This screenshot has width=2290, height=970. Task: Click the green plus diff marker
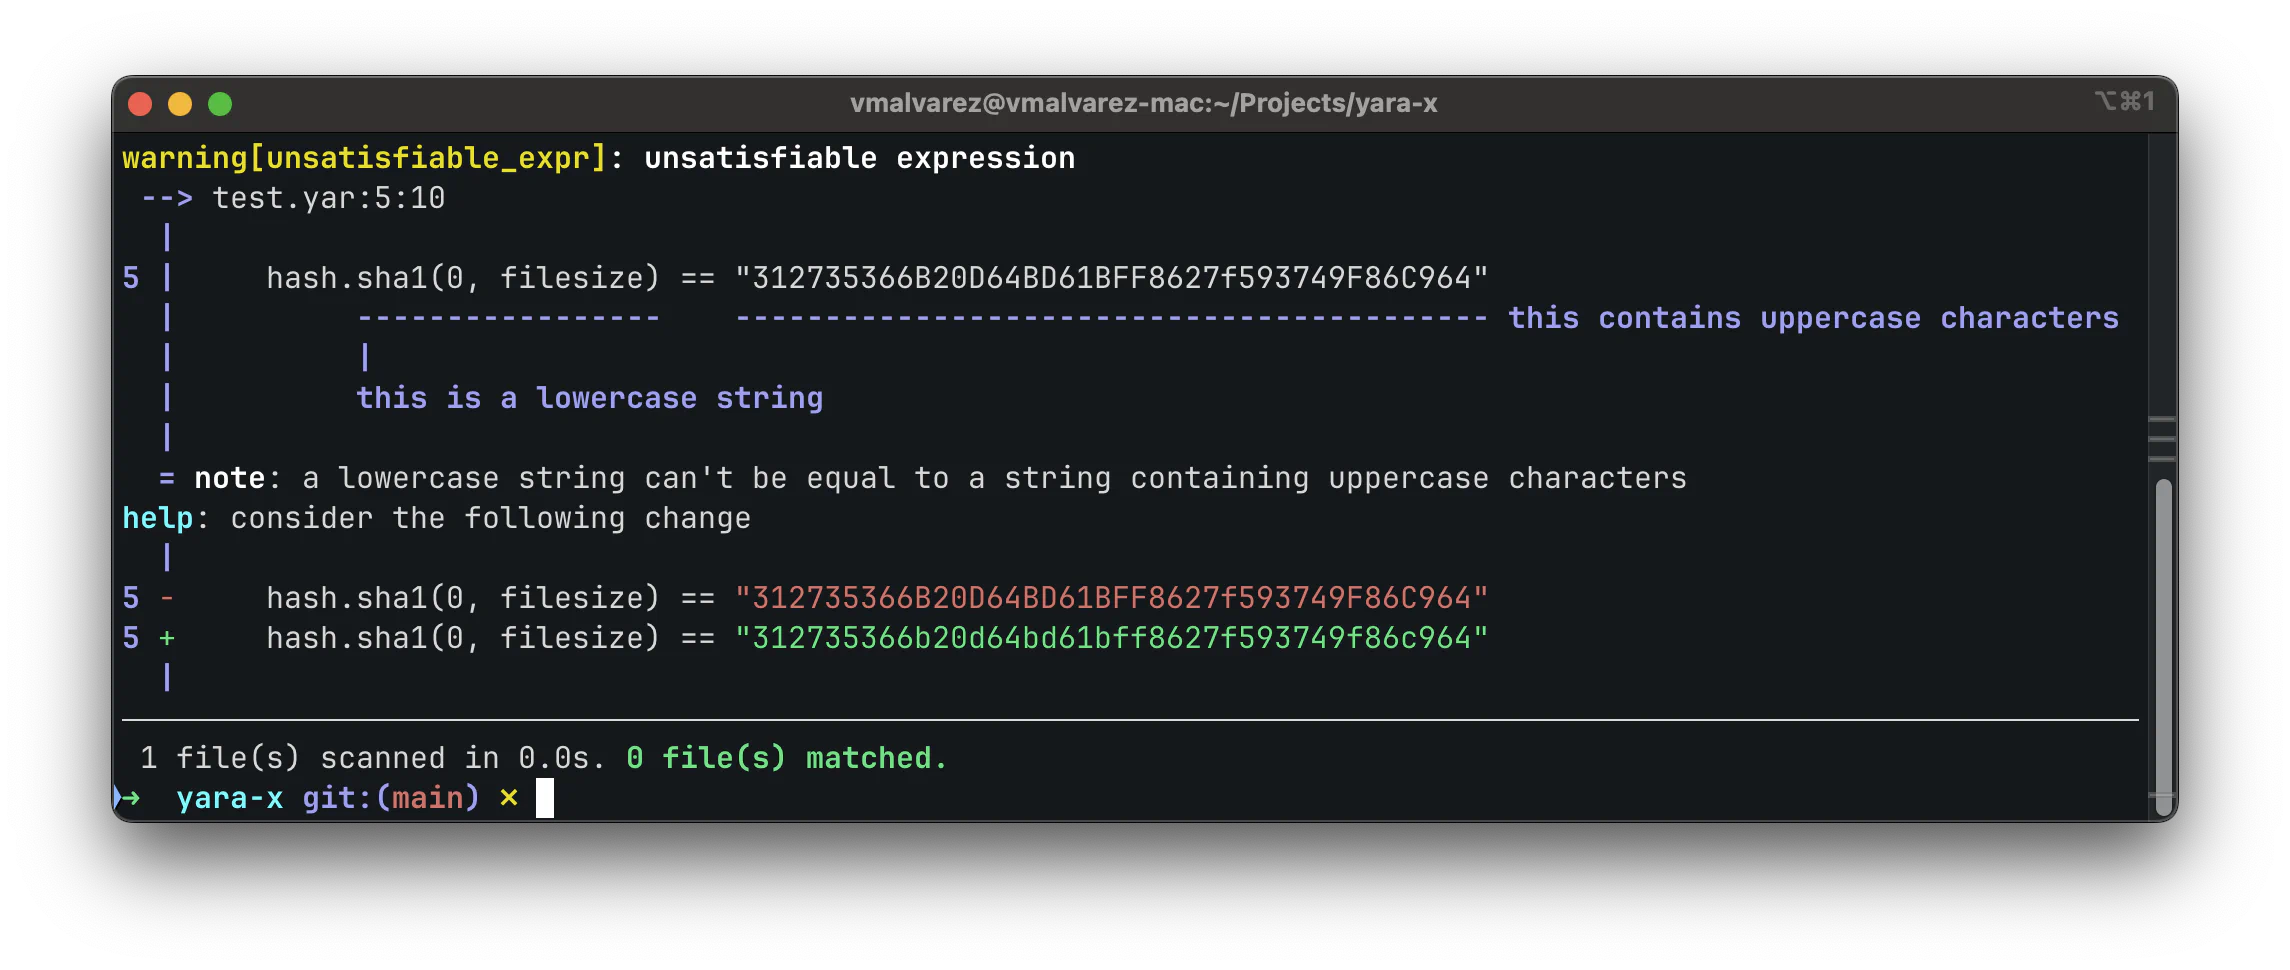click(x=167, y=638)
